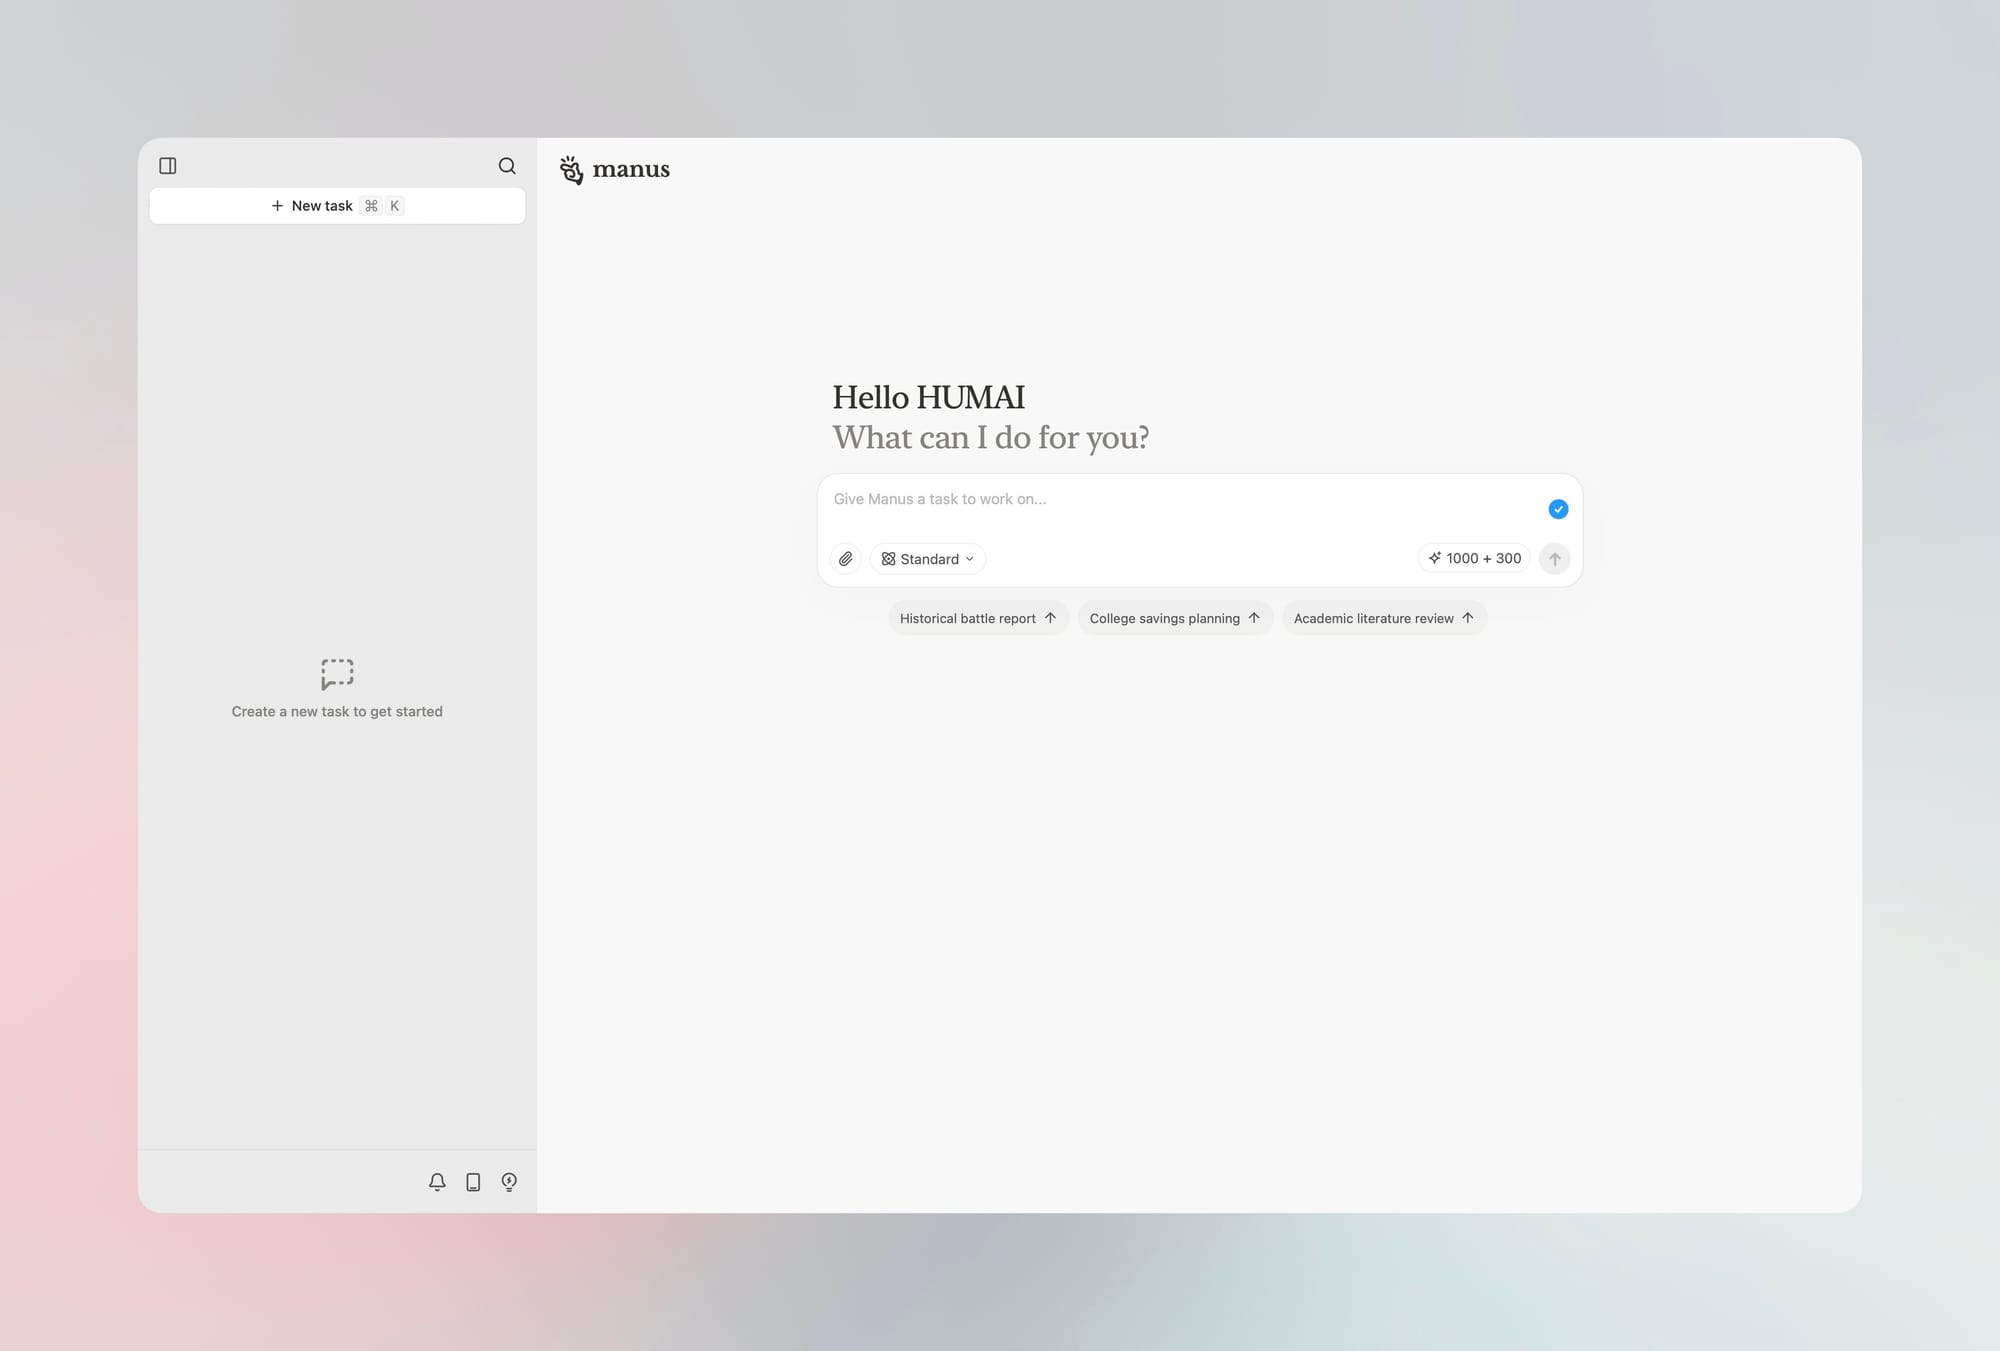
Task: Click the dashed chat bubble placeholder icon
Action: pyautogui.click(x=337, y=674)
